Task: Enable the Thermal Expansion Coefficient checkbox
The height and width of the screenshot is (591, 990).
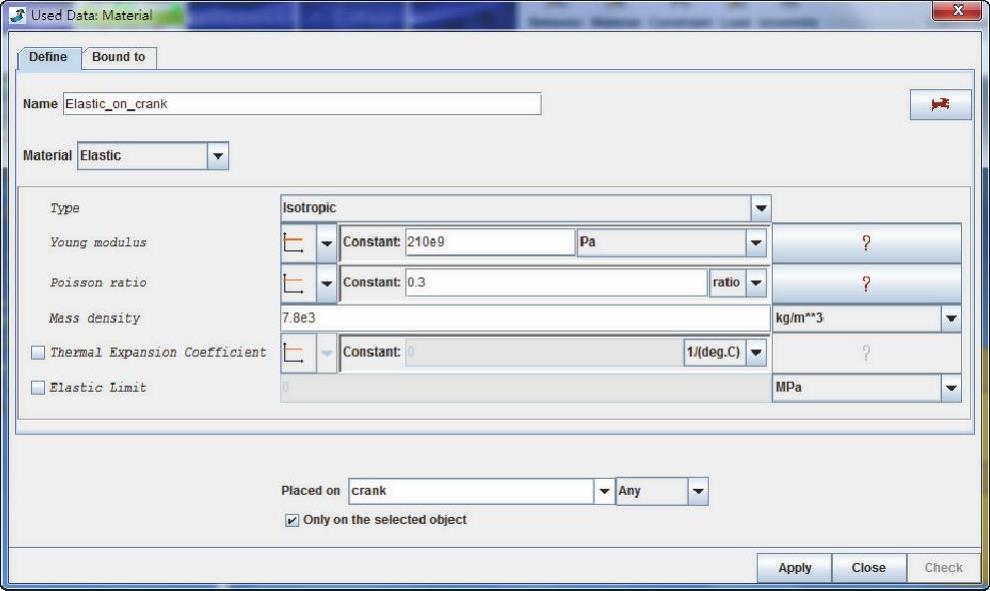Action: tap(38, 353)
